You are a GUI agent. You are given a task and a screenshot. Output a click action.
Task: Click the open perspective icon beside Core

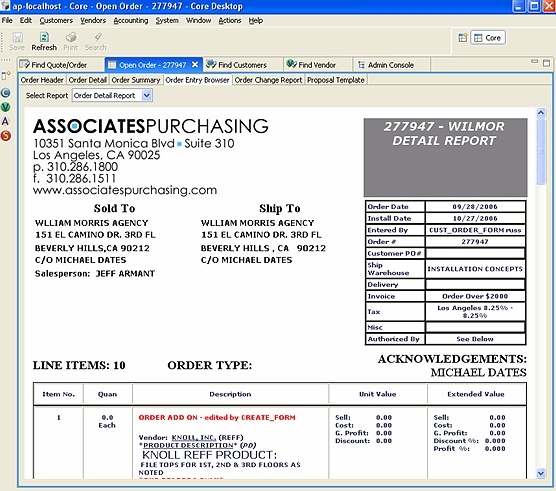click(463, 38)
